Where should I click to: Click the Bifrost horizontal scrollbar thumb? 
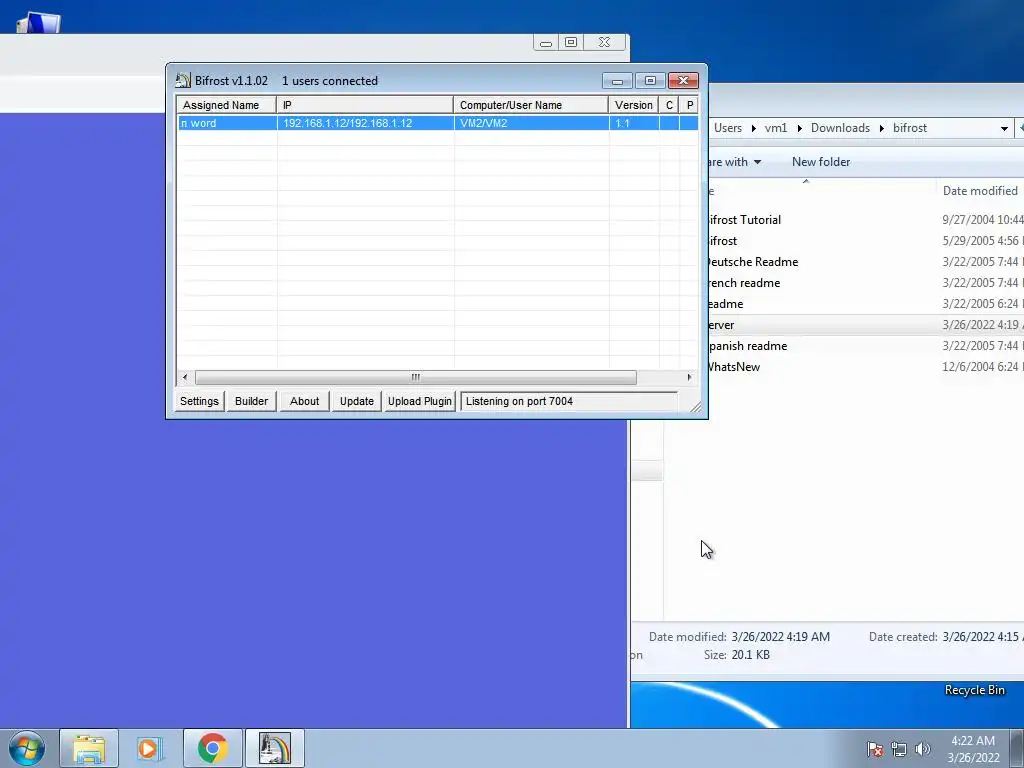[x=415, y=377]
